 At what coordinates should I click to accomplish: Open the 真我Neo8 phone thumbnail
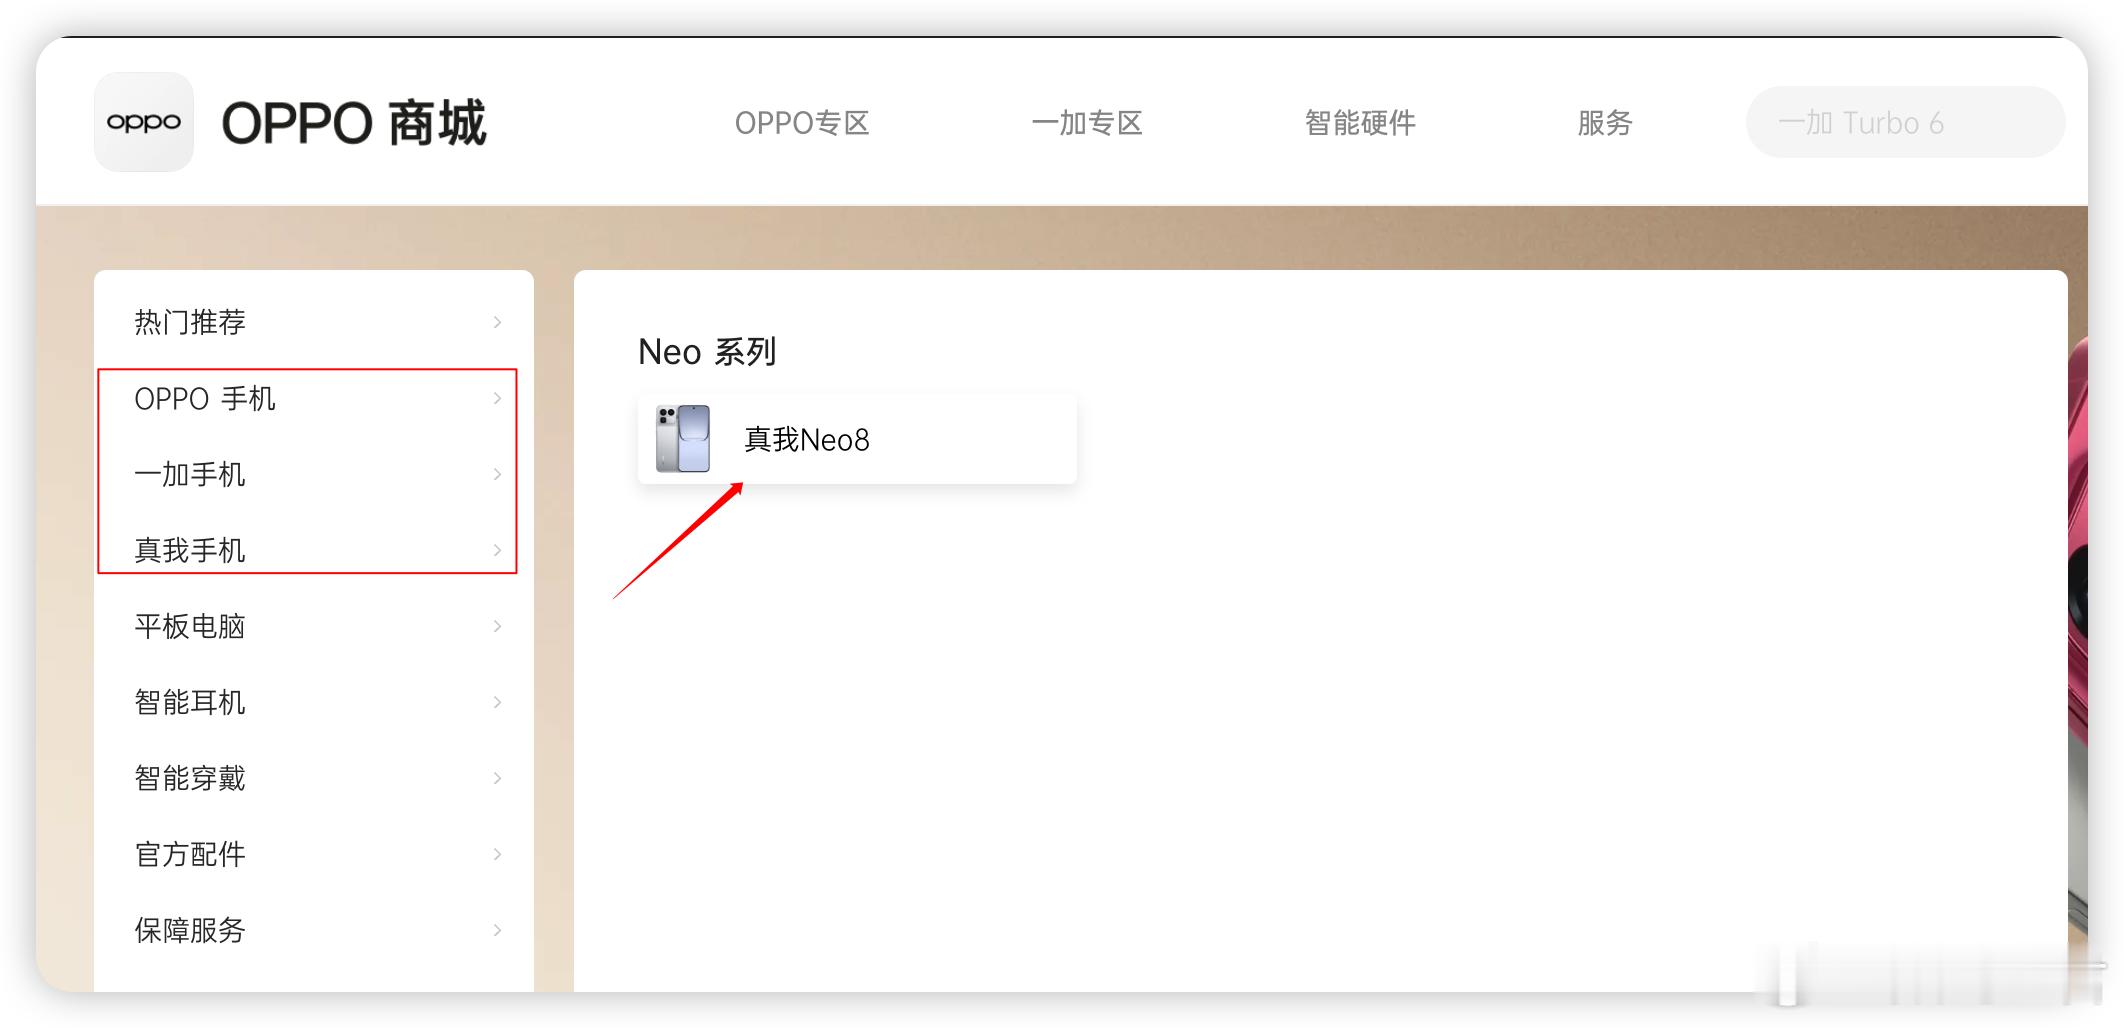pos(683,438)
